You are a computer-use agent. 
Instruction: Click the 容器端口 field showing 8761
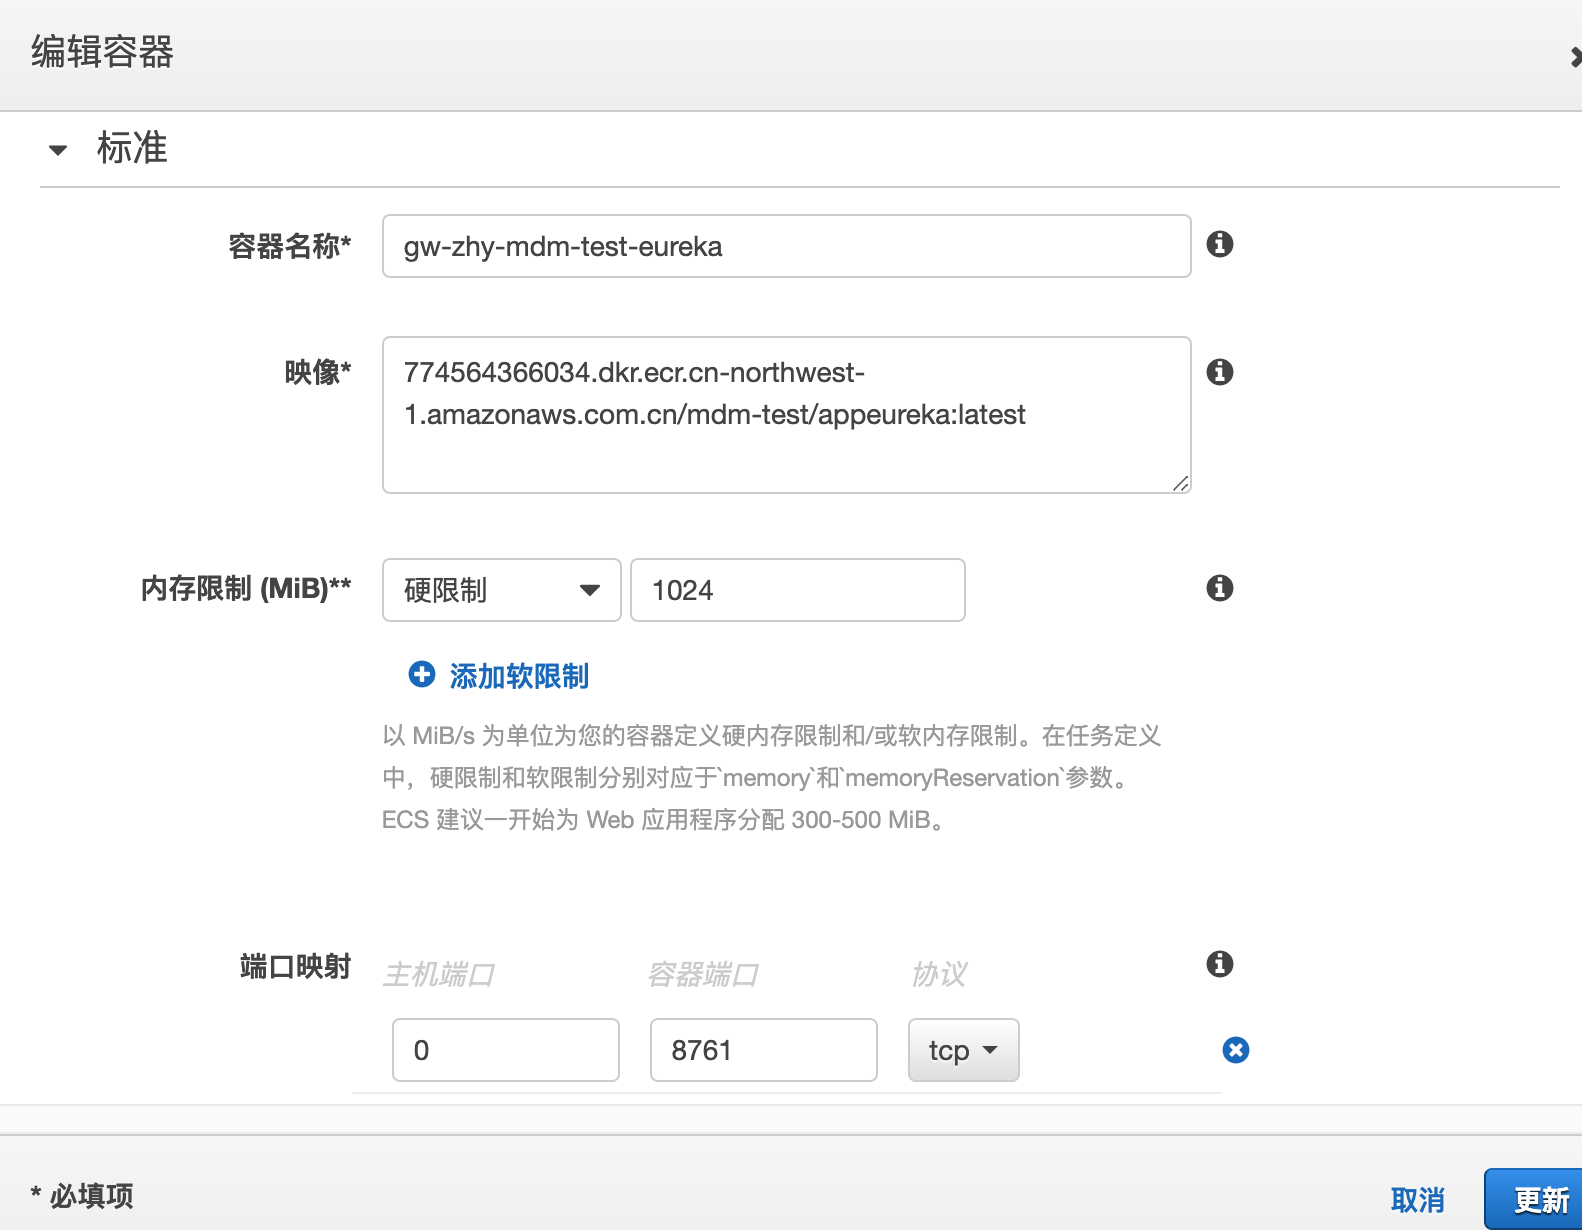coord(763,1050)
